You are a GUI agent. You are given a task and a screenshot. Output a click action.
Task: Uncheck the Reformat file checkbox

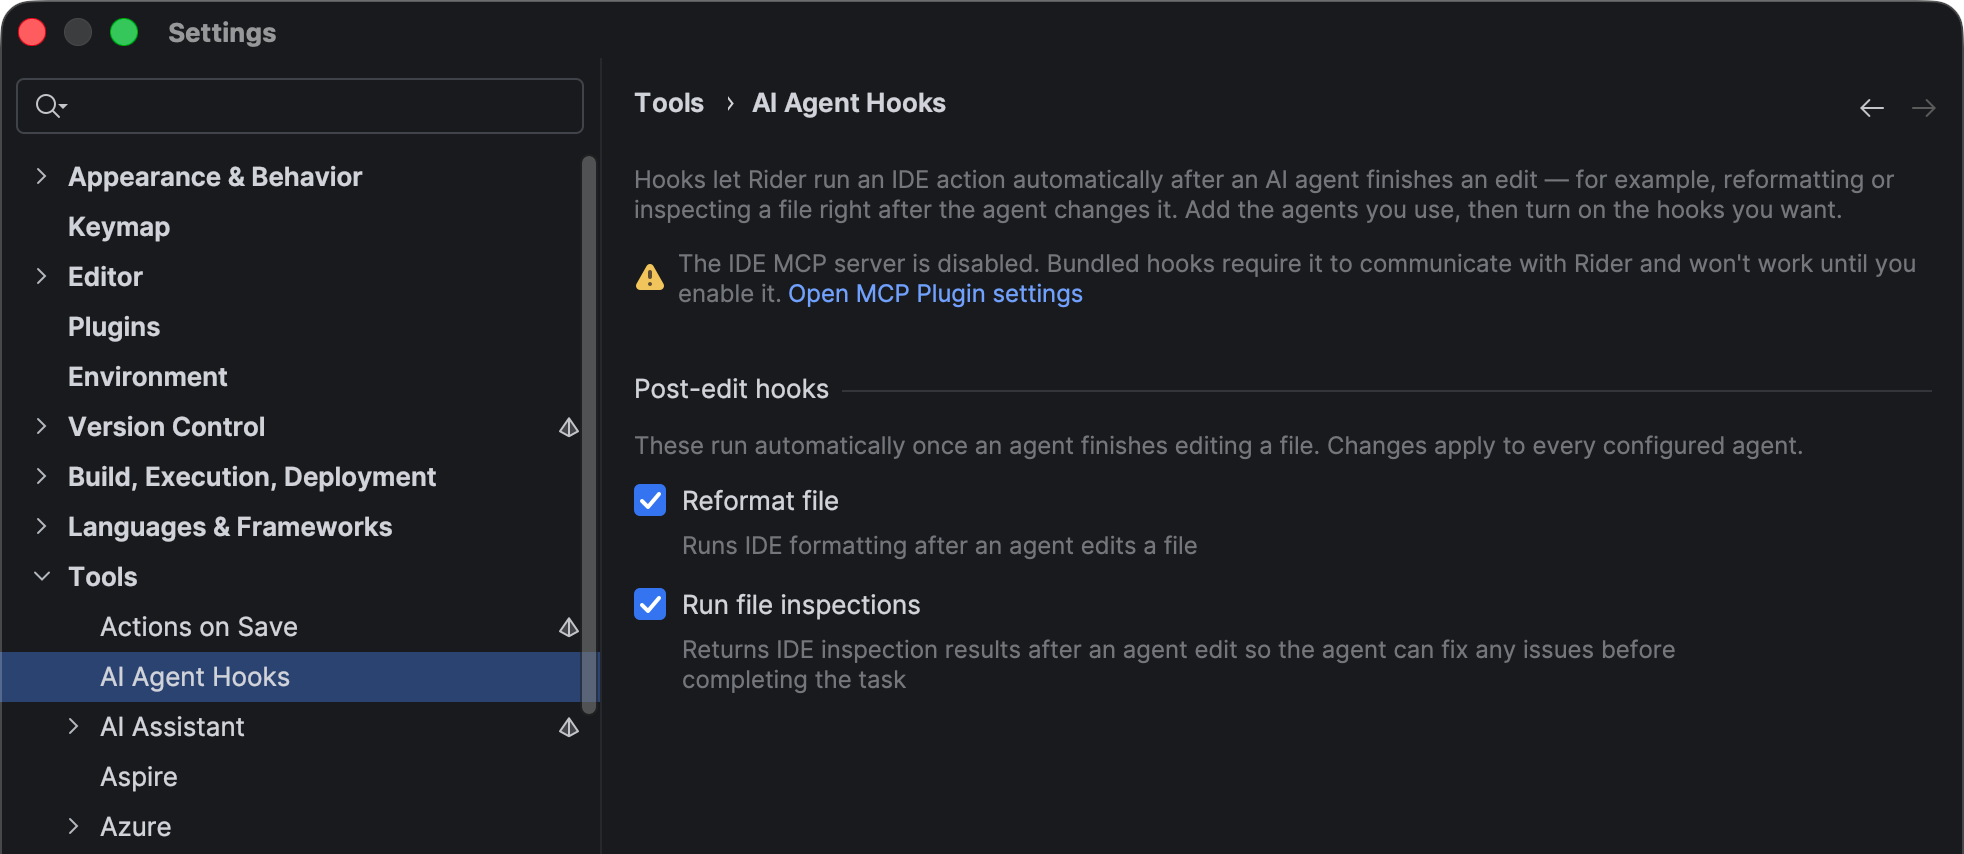(x=650, y=500)
